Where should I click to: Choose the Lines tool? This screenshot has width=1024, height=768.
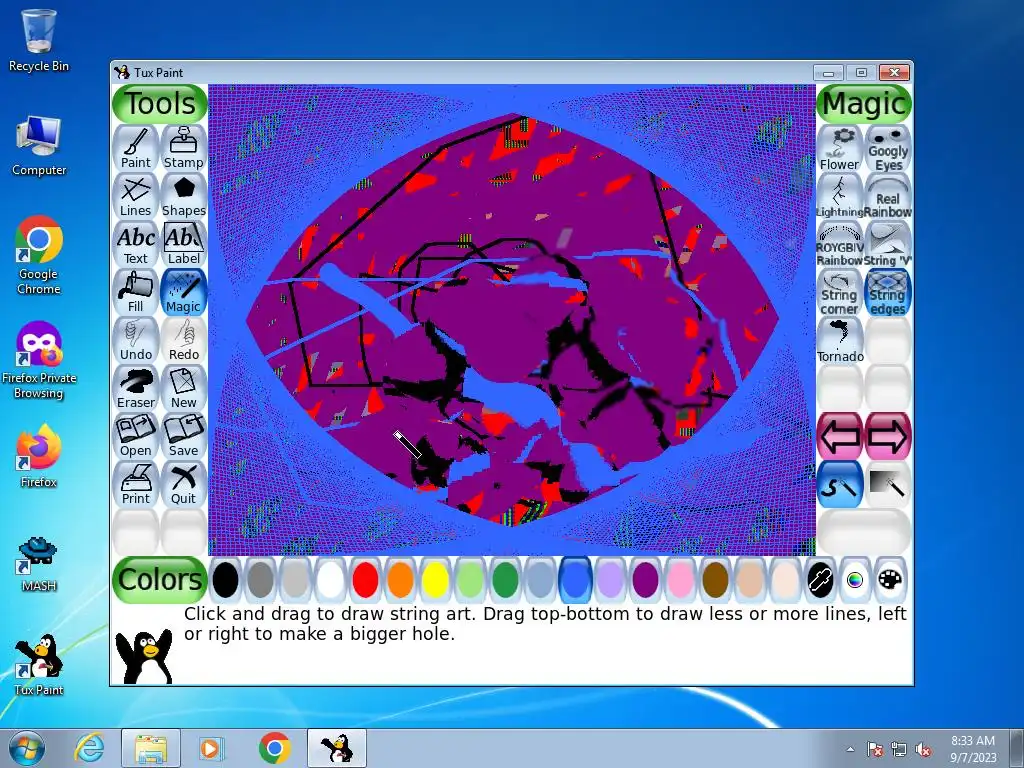(136, 196)
